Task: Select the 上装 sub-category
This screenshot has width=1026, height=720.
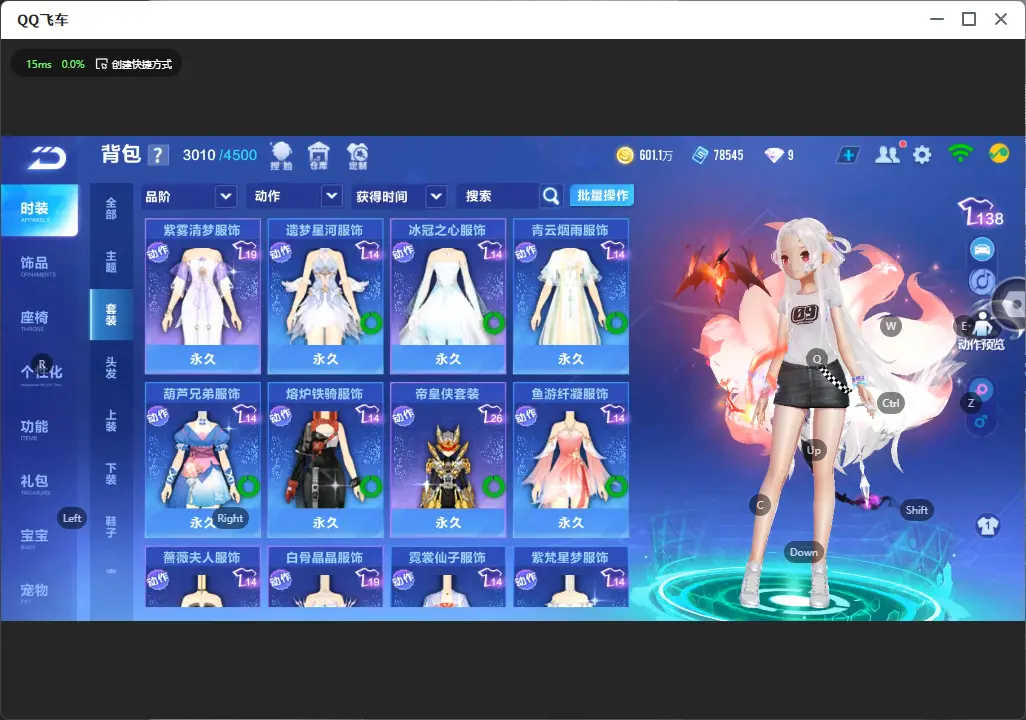Action: pos(111,421)
